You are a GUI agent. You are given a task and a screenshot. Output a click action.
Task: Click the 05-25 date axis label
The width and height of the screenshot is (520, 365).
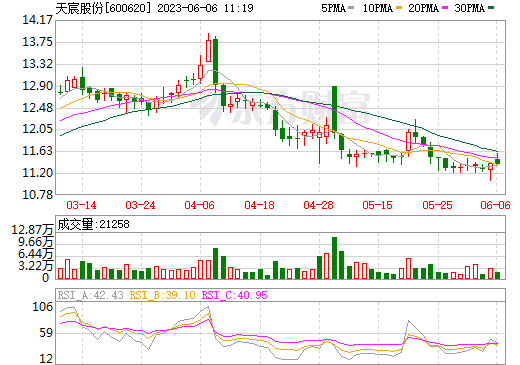tap(437, 205)
